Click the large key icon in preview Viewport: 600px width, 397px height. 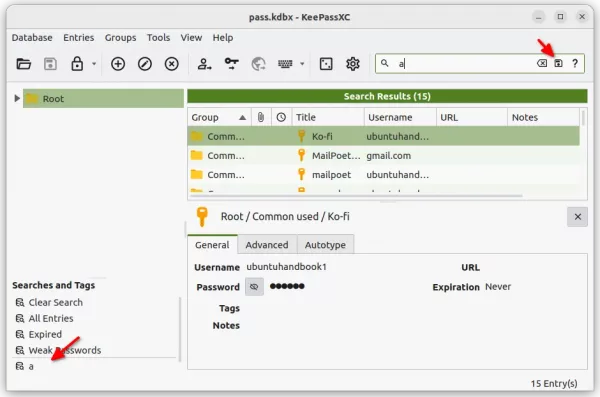[x=202, y=217]
